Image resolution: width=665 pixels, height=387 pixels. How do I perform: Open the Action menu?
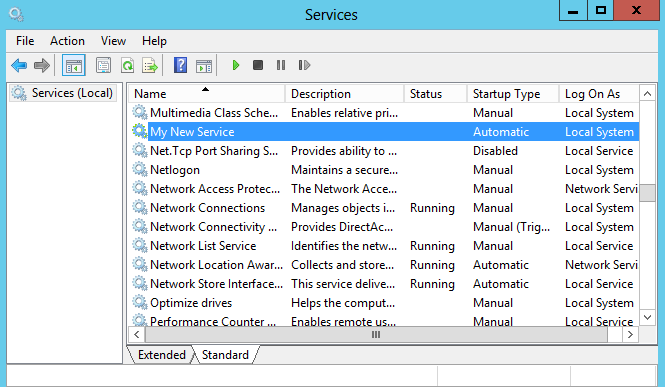click(67, 41)
